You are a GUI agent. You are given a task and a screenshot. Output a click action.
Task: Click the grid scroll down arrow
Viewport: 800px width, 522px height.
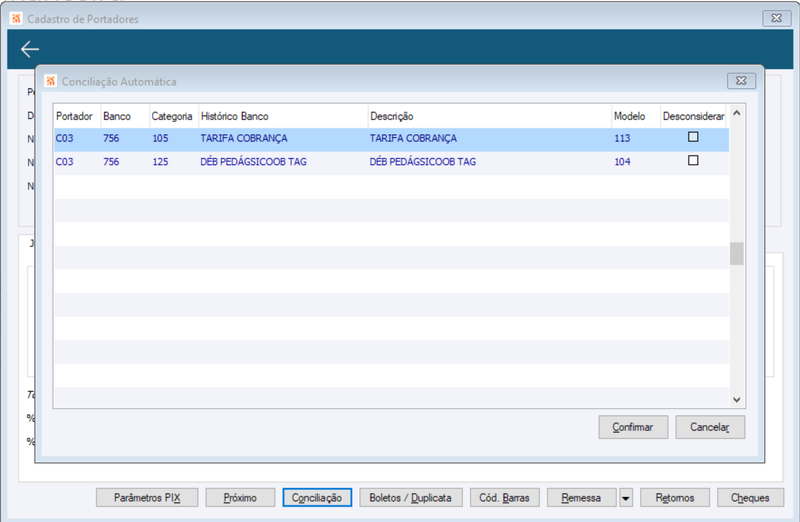(x=736, y=400)
